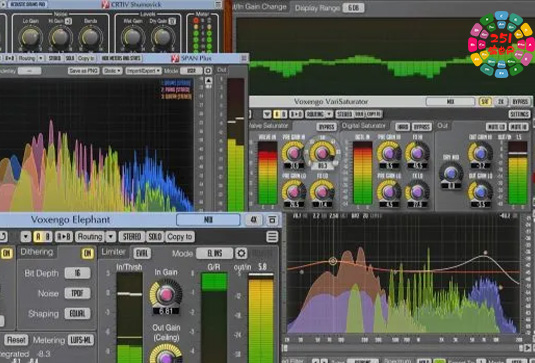Open Bit Depth selector showing 16
Image resolution: width=535 pixels, height=363 pixels.
tap(77, 273)
